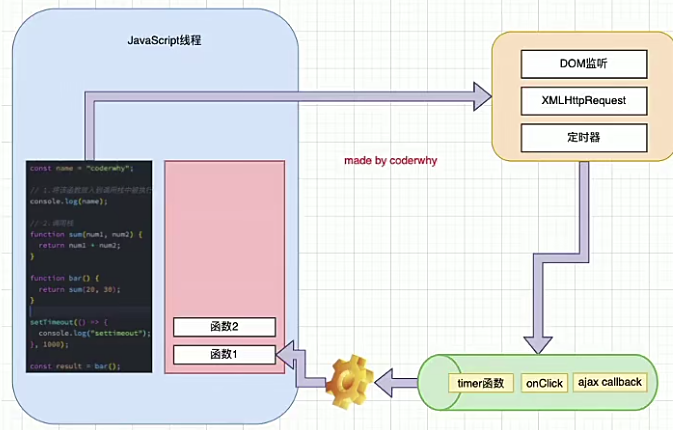The height and width of the screenshot is (430, 673).
Task: Click the 定时器 box
Action: [585, 136]
